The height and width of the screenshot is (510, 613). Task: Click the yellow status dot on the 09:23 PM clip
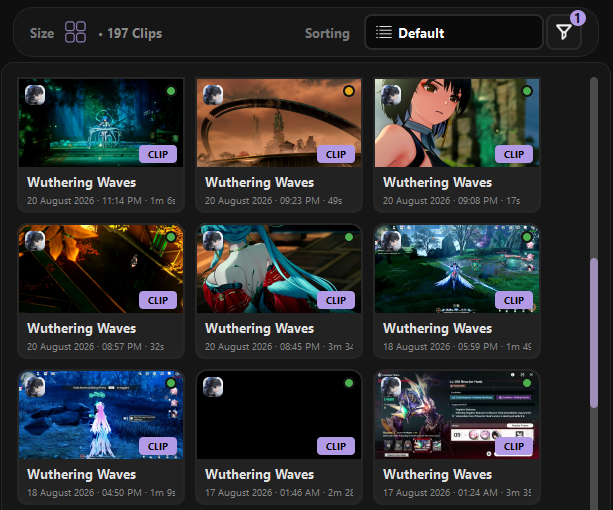(x=349, y=91)
